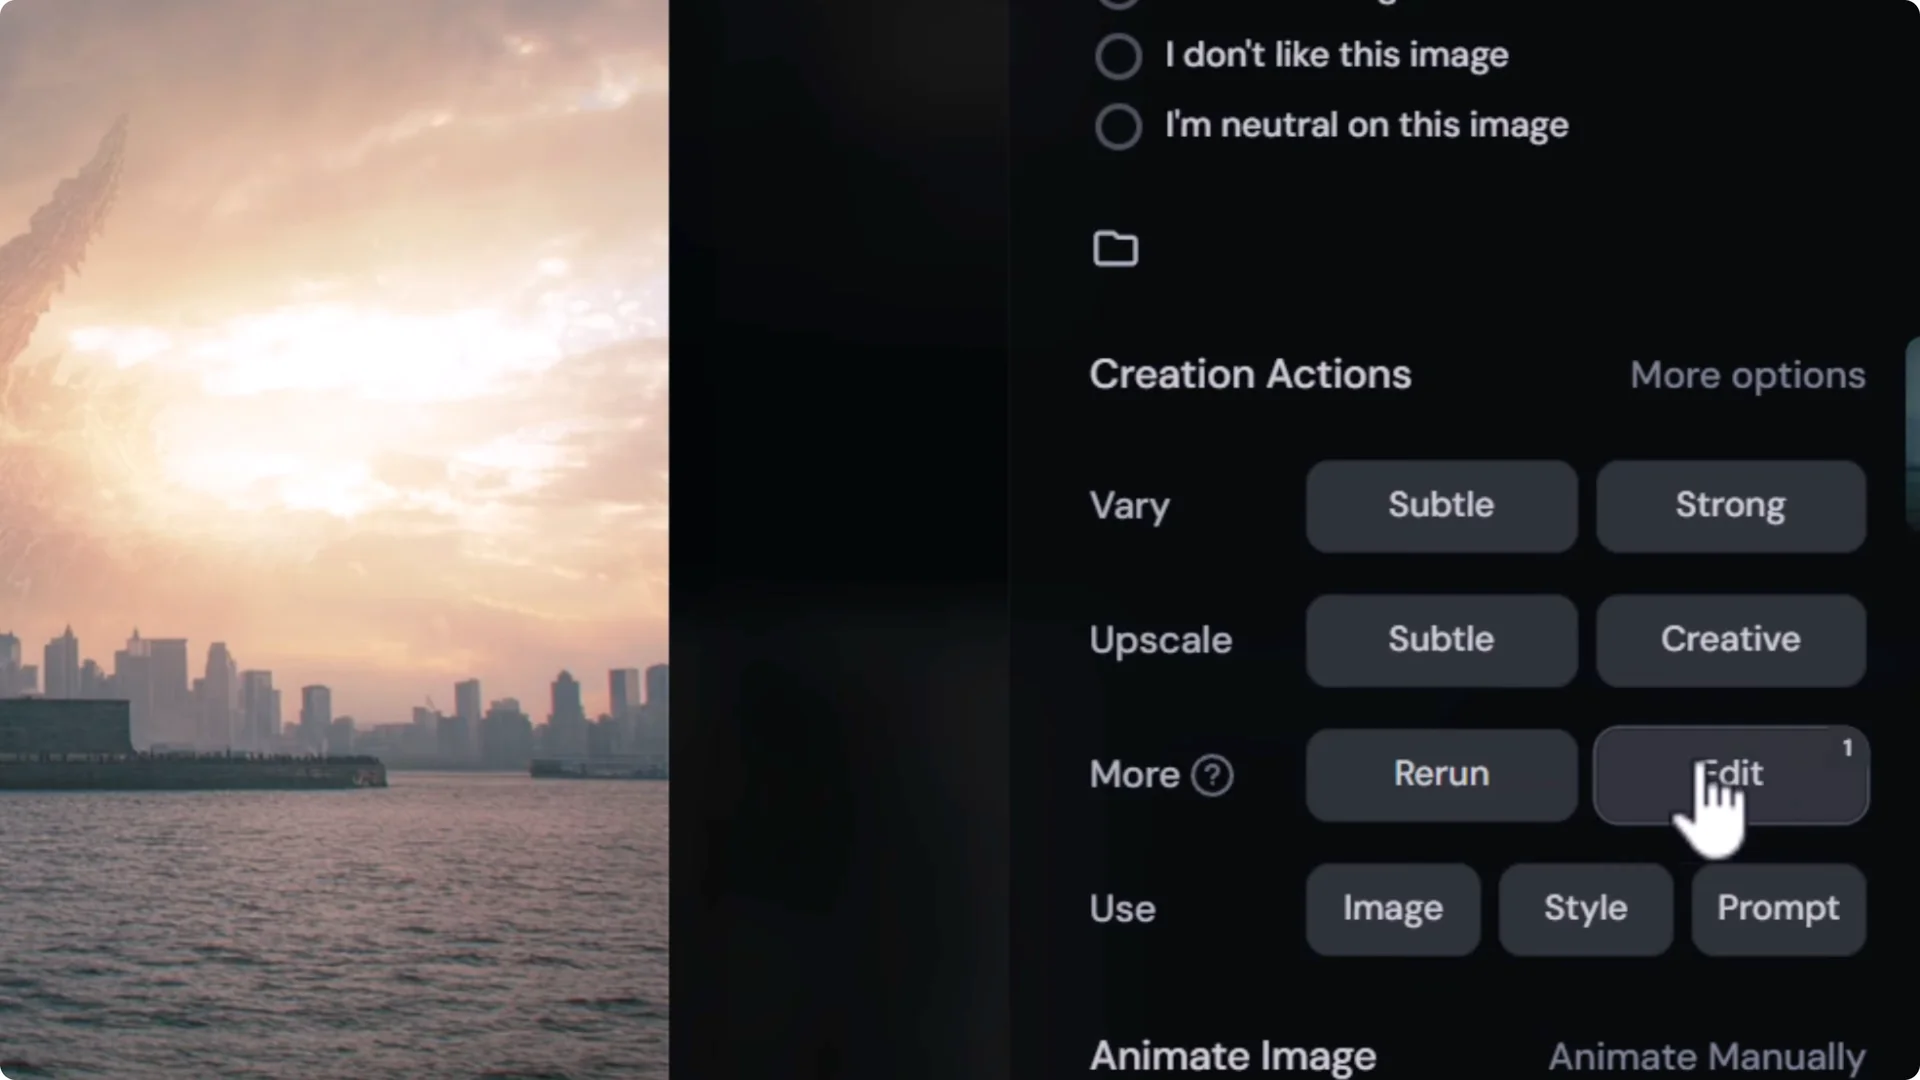Open the folder icon to organize the image
The height and width of the screenshot is (1080, 1920).
(x=1116, y=248)
